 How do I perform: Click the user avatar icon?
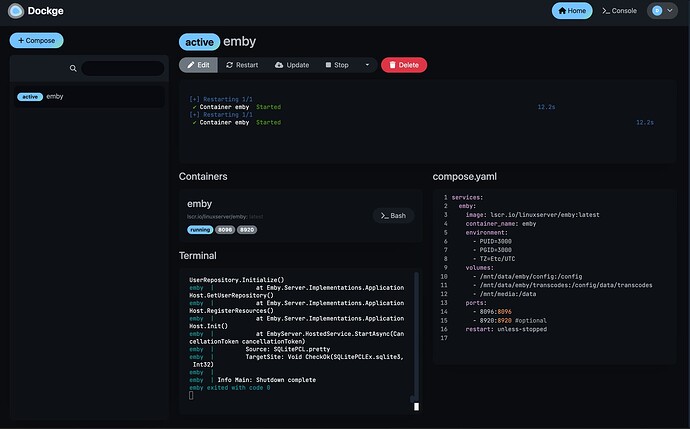point(657,11)
